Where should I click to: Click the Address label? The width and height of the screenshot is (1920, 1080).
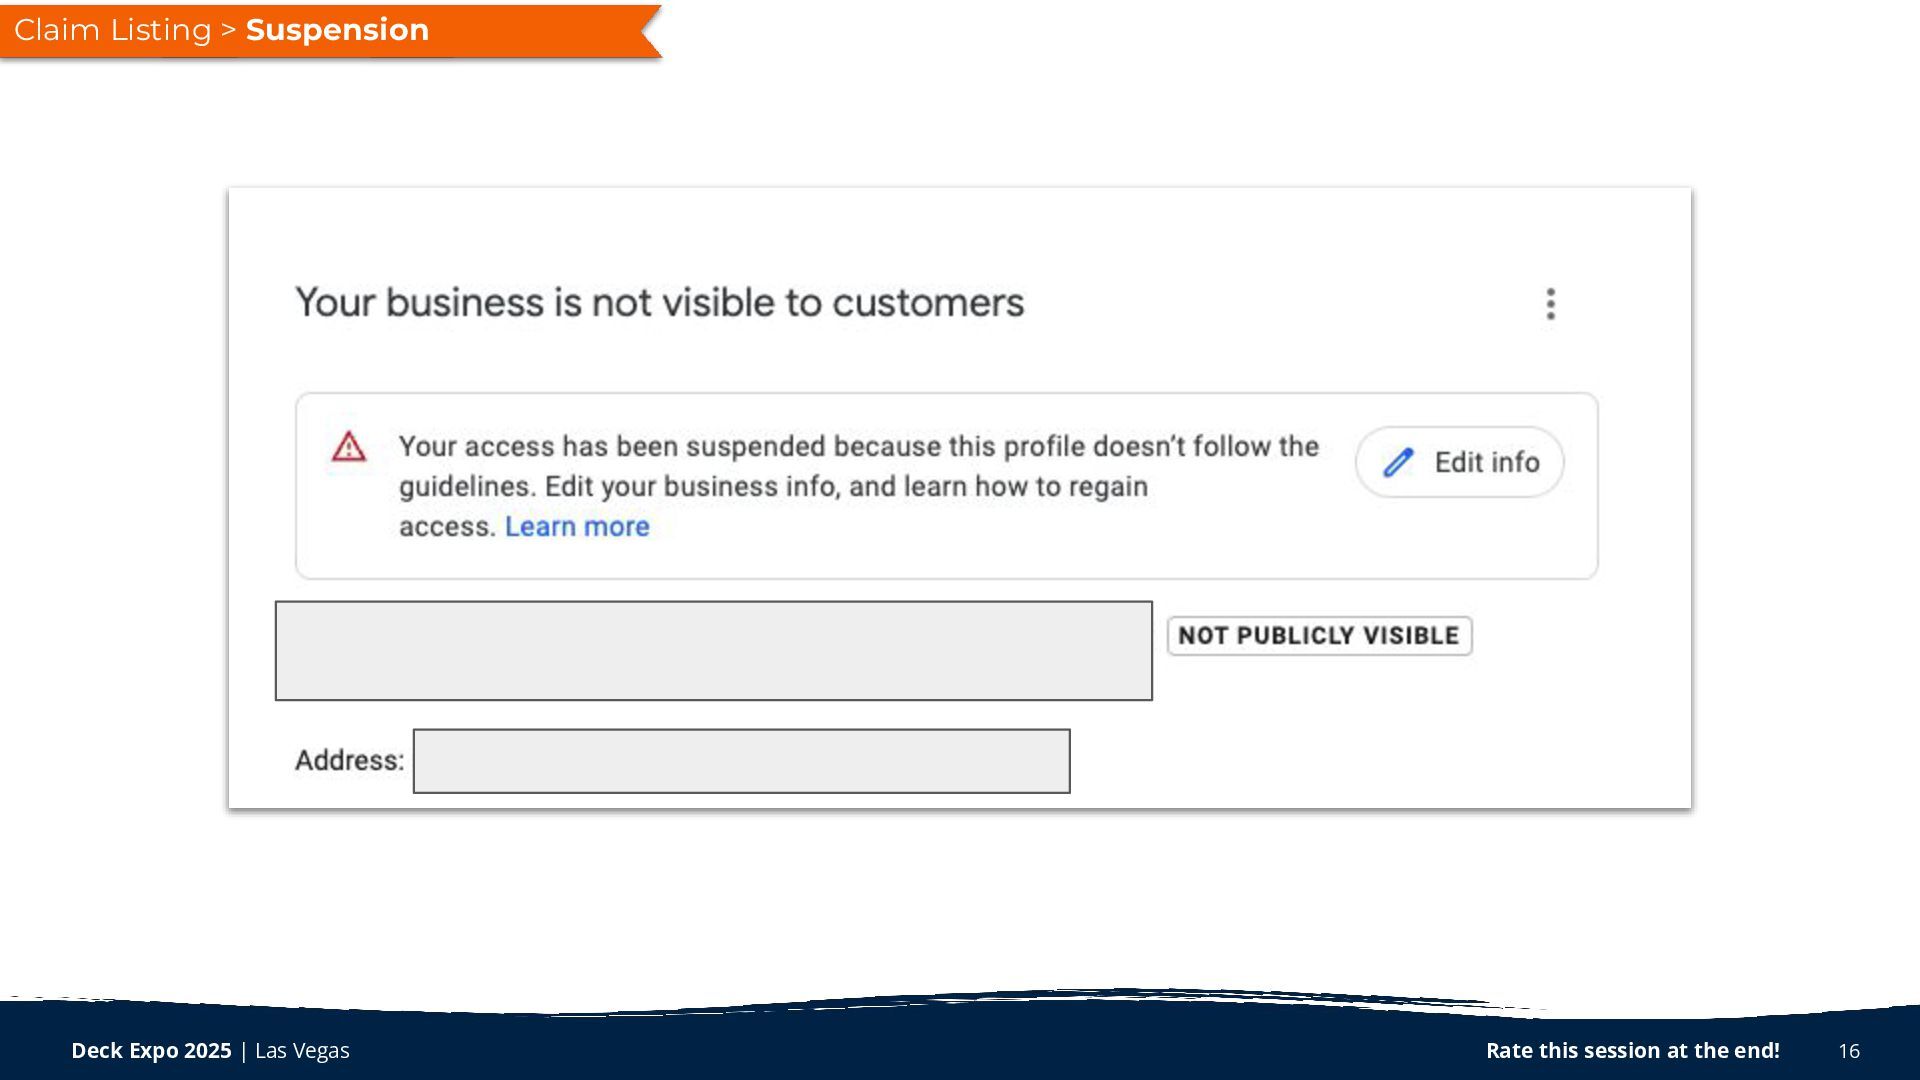click(349, 760)
